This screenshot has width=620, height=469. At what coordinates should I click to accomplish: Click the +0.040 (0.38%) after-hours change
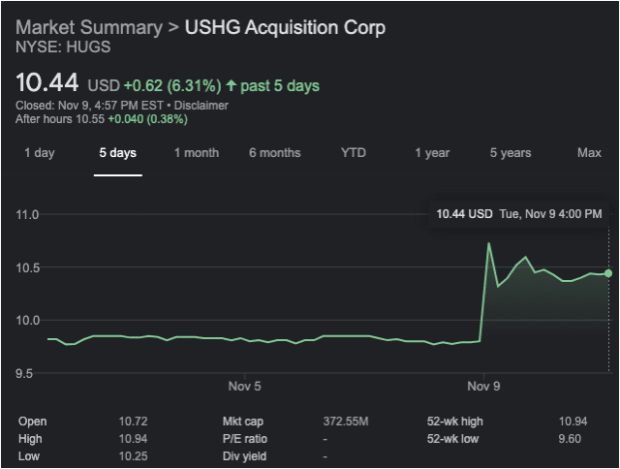coord(148,119)
